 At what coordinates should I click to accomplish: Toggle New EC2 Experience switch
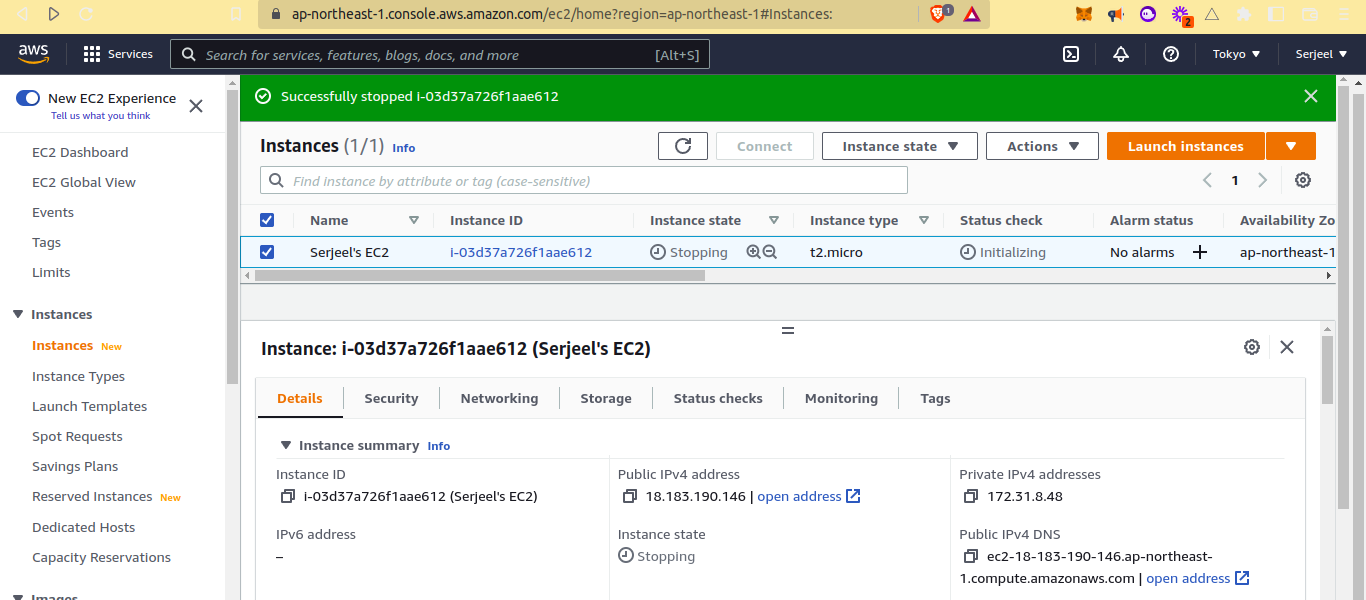[28, 98]
